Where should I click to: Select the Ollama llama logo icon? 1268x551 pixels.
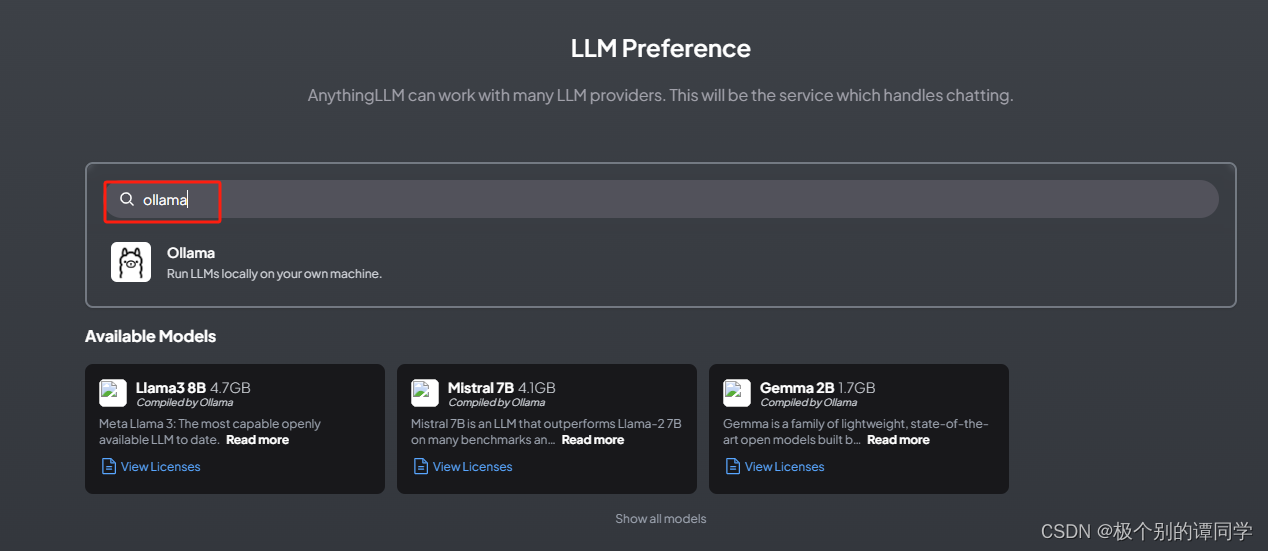point(131,262)
